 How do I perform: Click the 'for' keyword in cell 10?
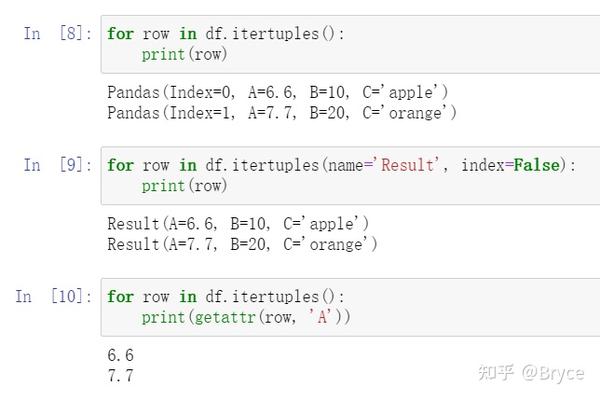(x=120, y=297)
